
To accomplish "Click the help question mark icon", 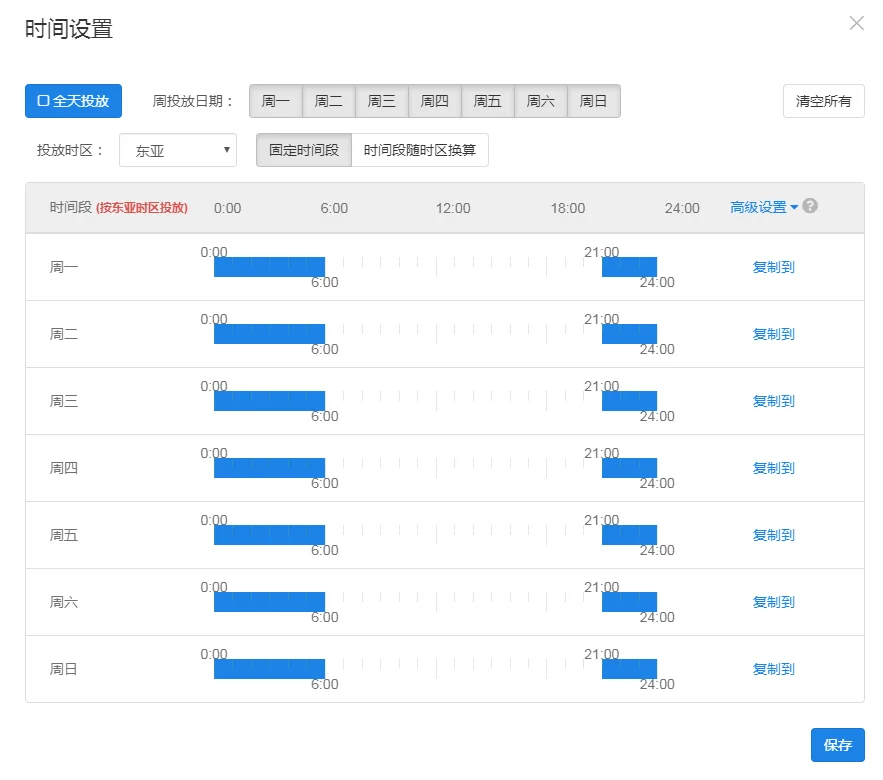I will click(810, 206).
